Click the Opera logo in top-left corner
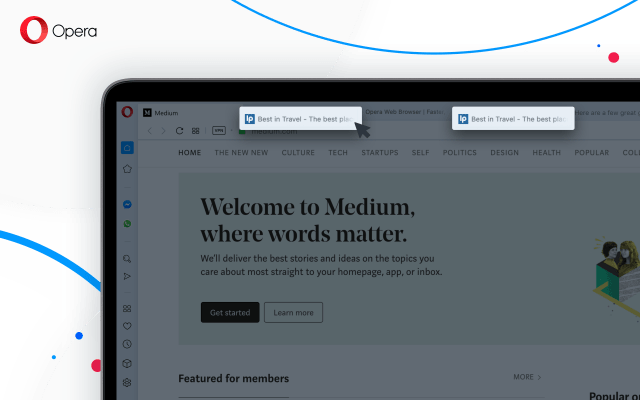Viewport: 640px width, 400px height. (58, 30)
